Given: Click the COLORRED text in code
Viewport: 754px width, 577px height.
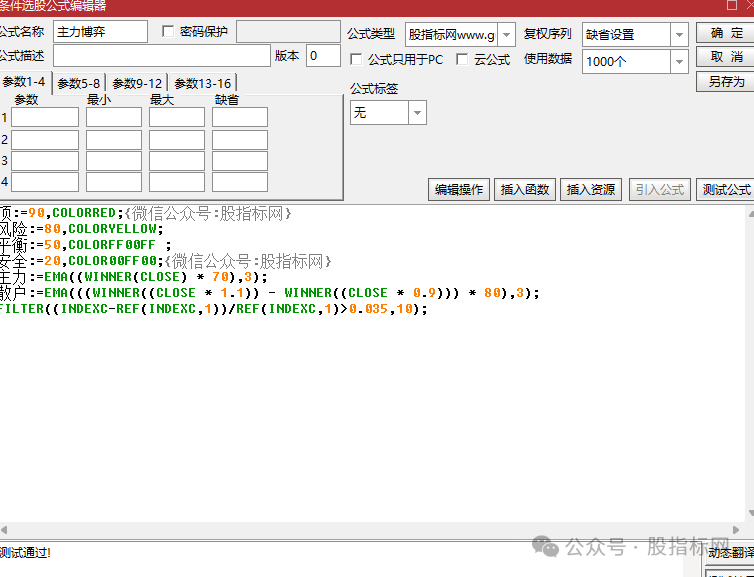Looking at the screenshot, I should tap(84, 213).
